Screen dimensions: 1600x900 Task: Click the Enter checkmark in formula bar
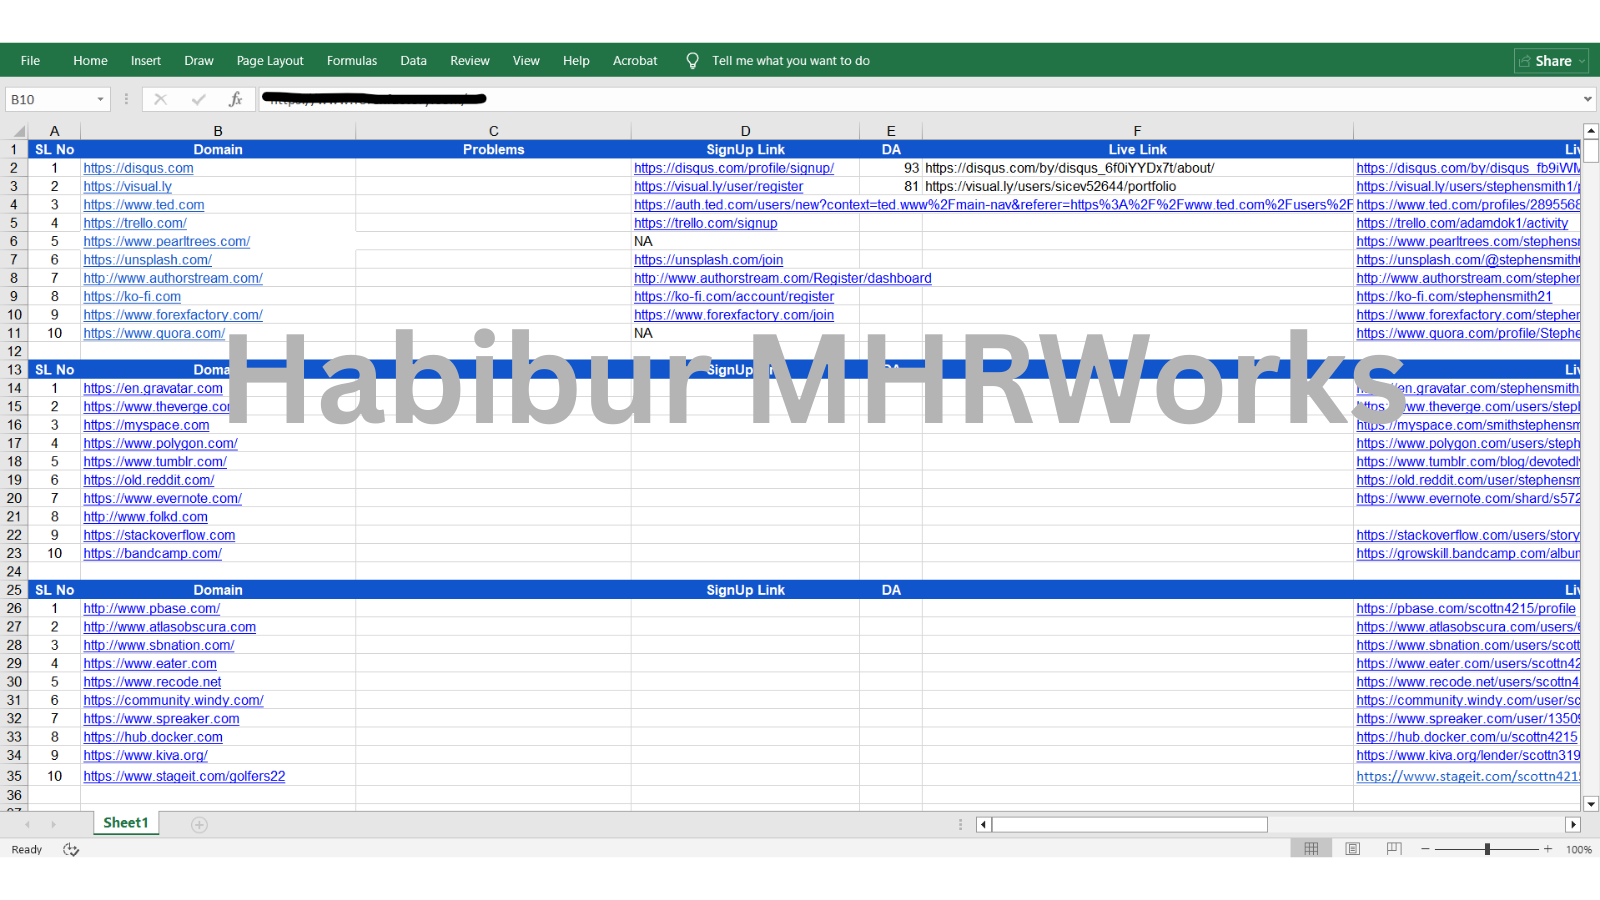[198, 99]
